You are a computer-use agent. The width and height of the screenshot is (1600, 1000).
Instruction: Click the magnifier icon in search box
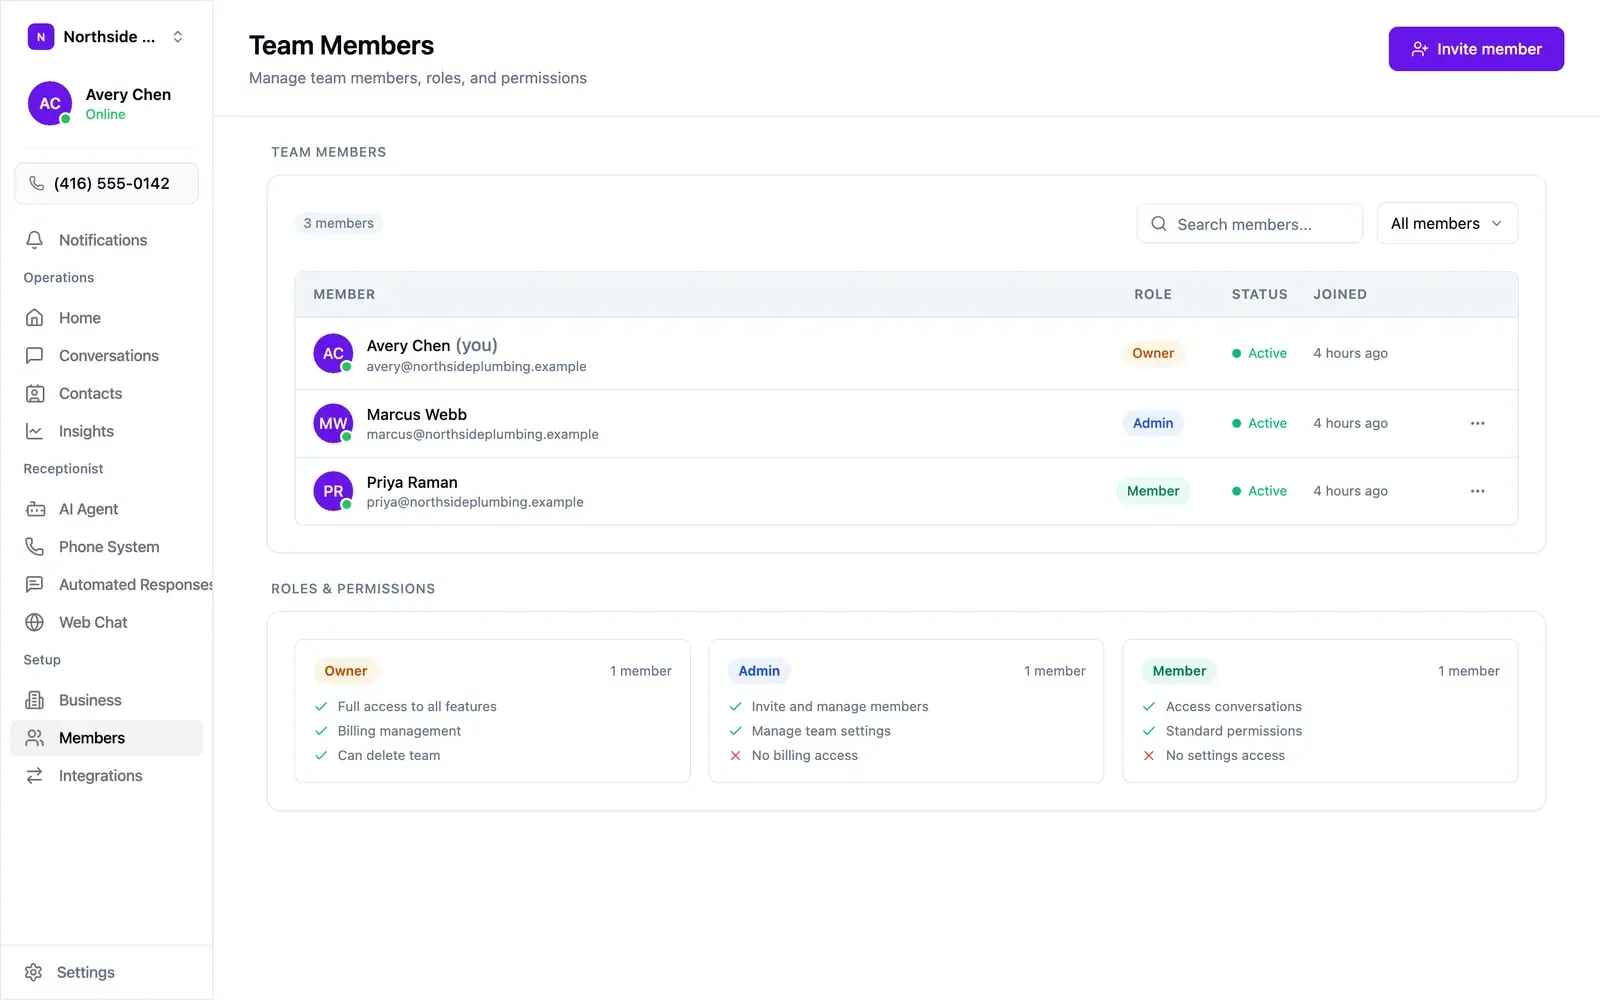1159,224
